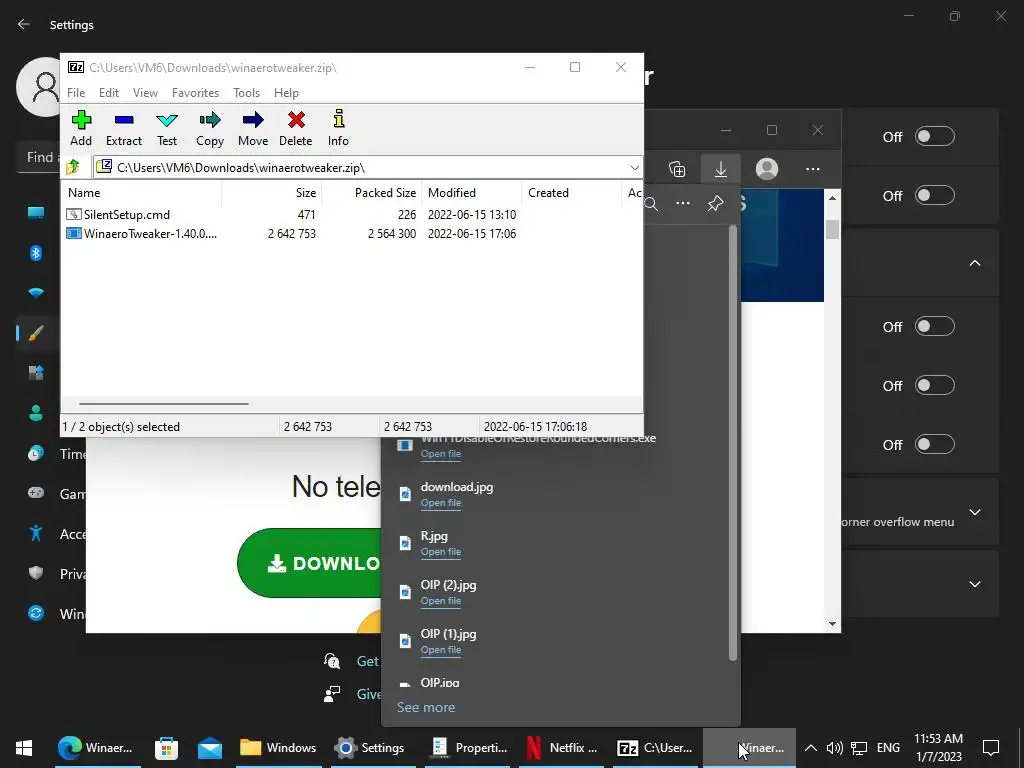Screen dimensions: 1024x768
Task: Sort by the Packed Size column header
Action: [x=372, y=193]
